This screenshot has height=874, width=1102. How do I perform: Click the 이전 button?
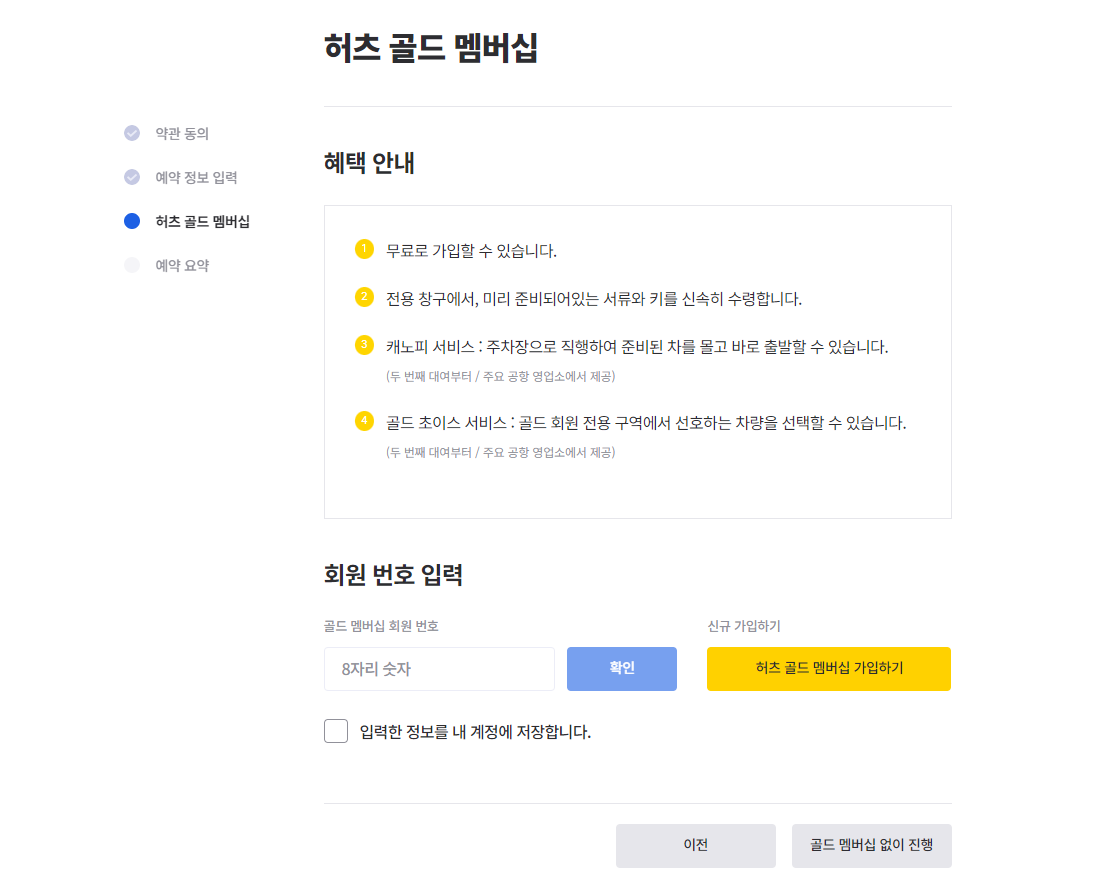point(695,845)
